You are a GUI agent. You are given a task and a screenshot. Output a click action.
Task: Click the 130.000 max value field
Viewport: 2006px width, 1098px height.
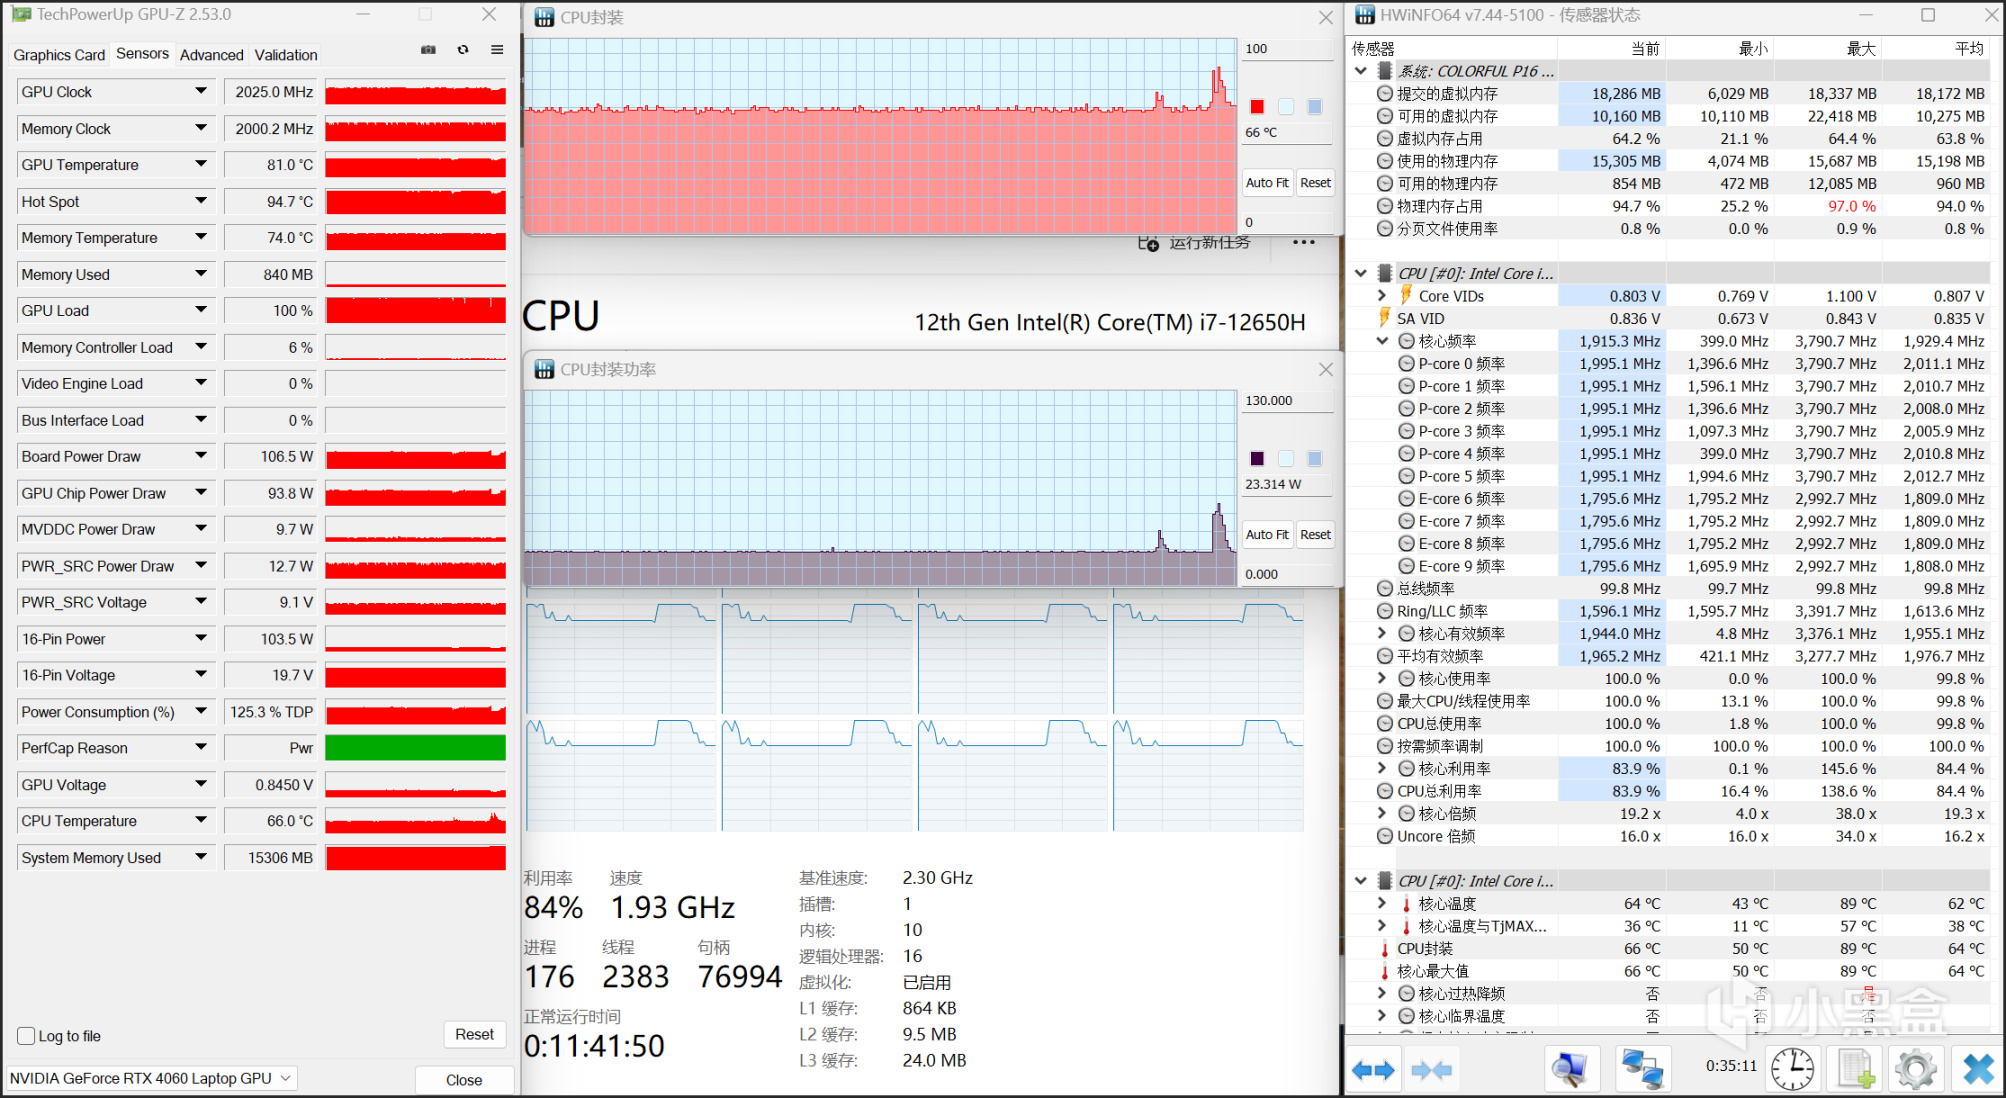(x=1286, y=401)
